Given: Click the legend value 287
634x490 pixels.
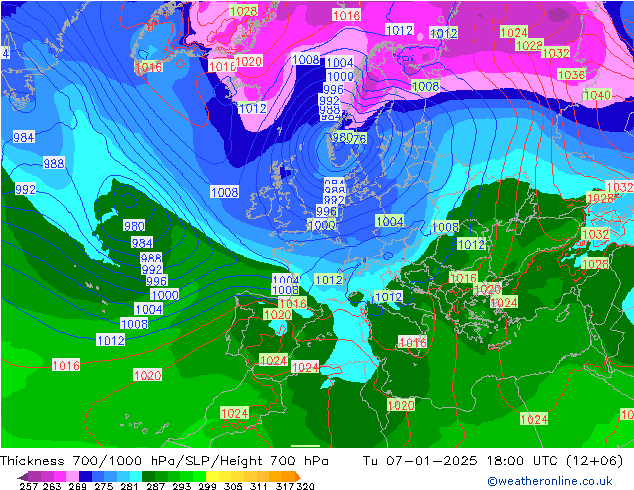Looking at the screenshot, I should coord(155,486).
